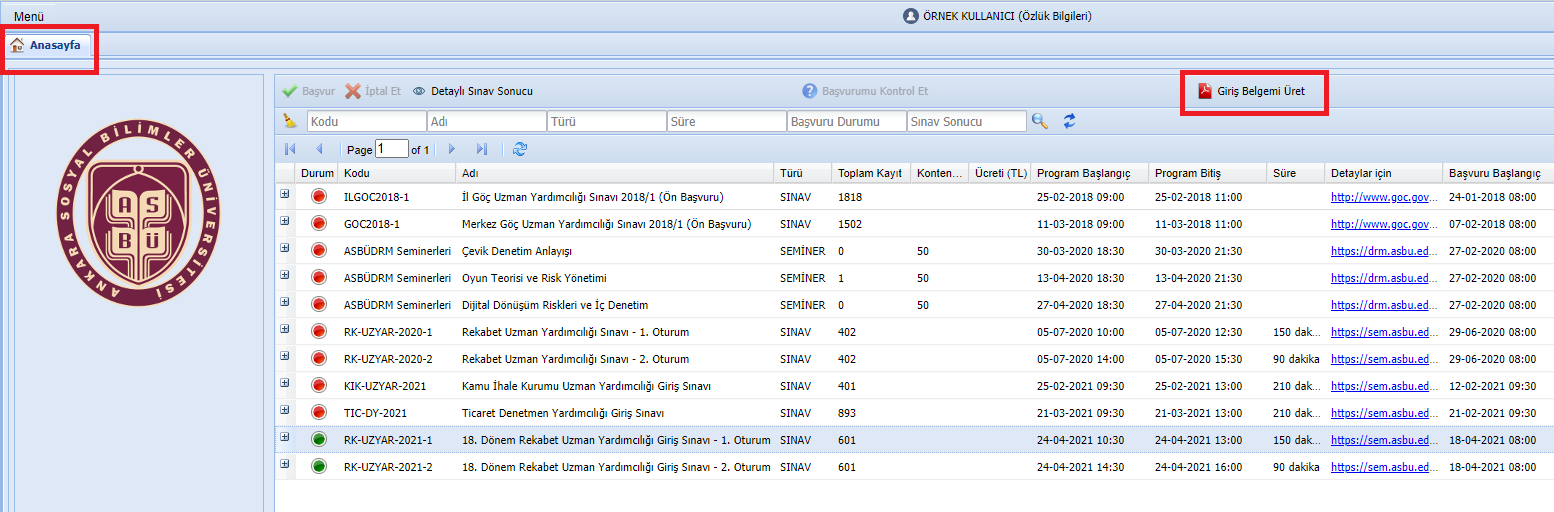Click the Başvur button
The width and height of the screenshot is (1554, 512).
[x=308, y=91]
